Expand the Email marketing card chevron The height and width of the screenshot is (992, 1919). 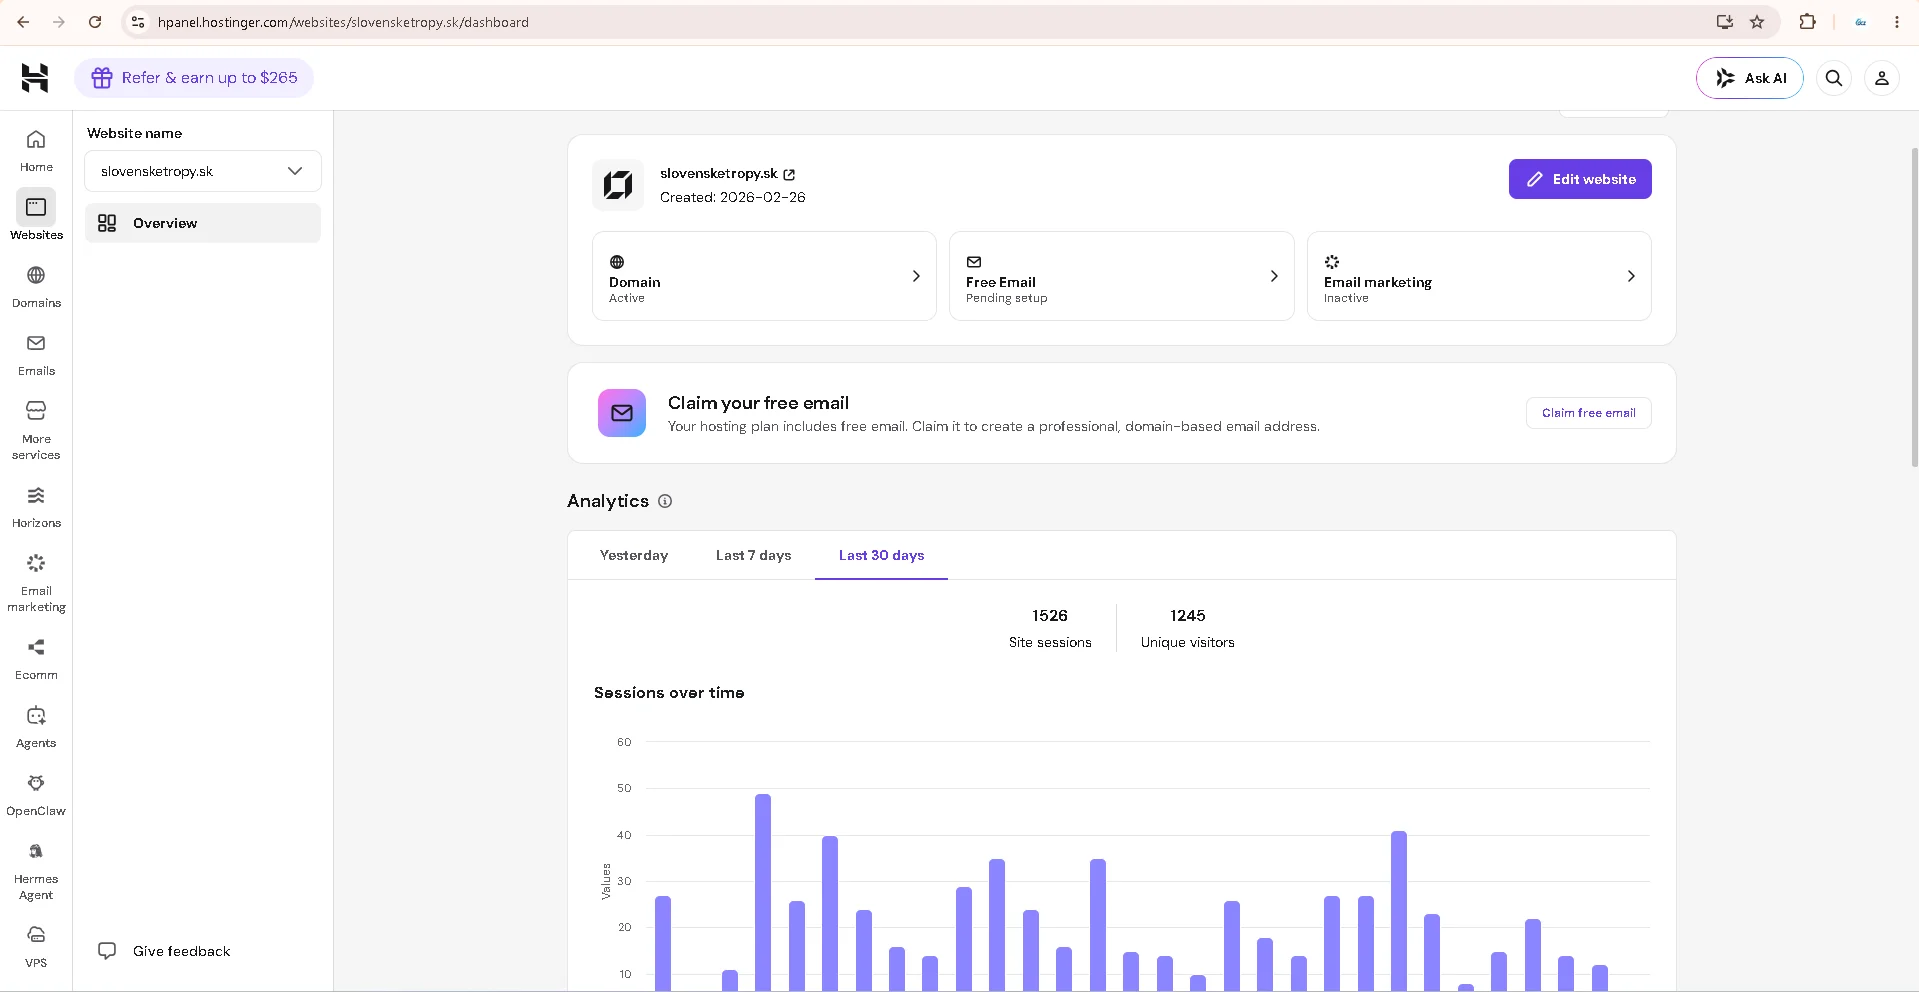(1631, 276)
